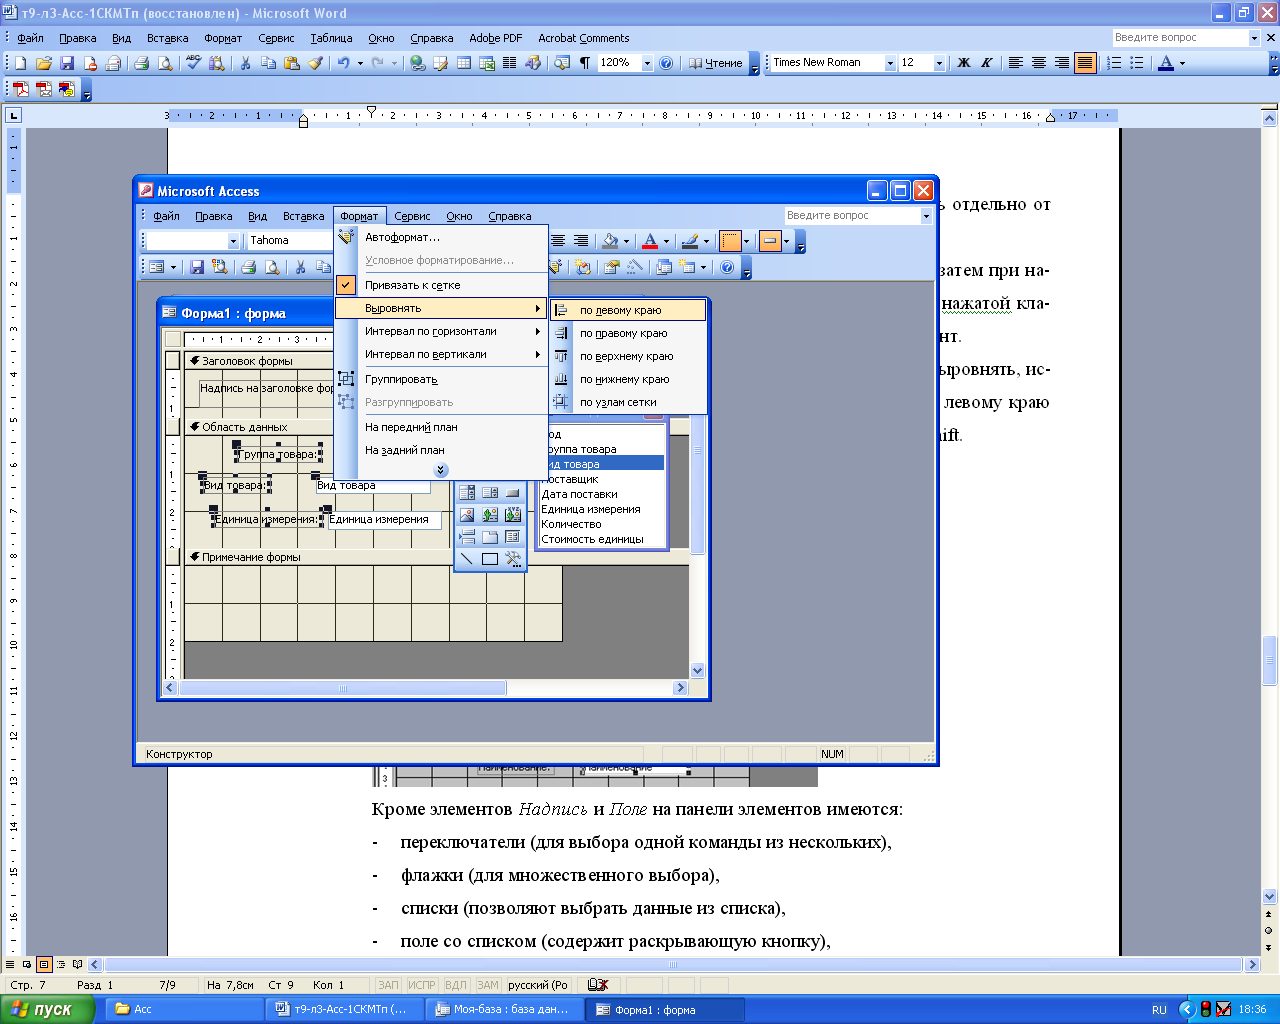Click spelling status icon in status bar

coord(598,985)
